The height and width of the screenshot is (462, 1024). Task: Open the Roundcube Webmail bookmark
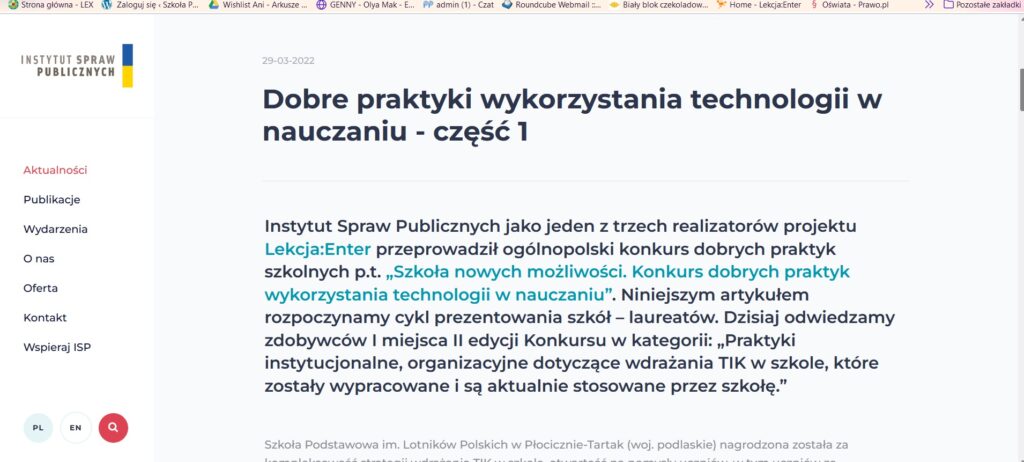pos(551,5)
